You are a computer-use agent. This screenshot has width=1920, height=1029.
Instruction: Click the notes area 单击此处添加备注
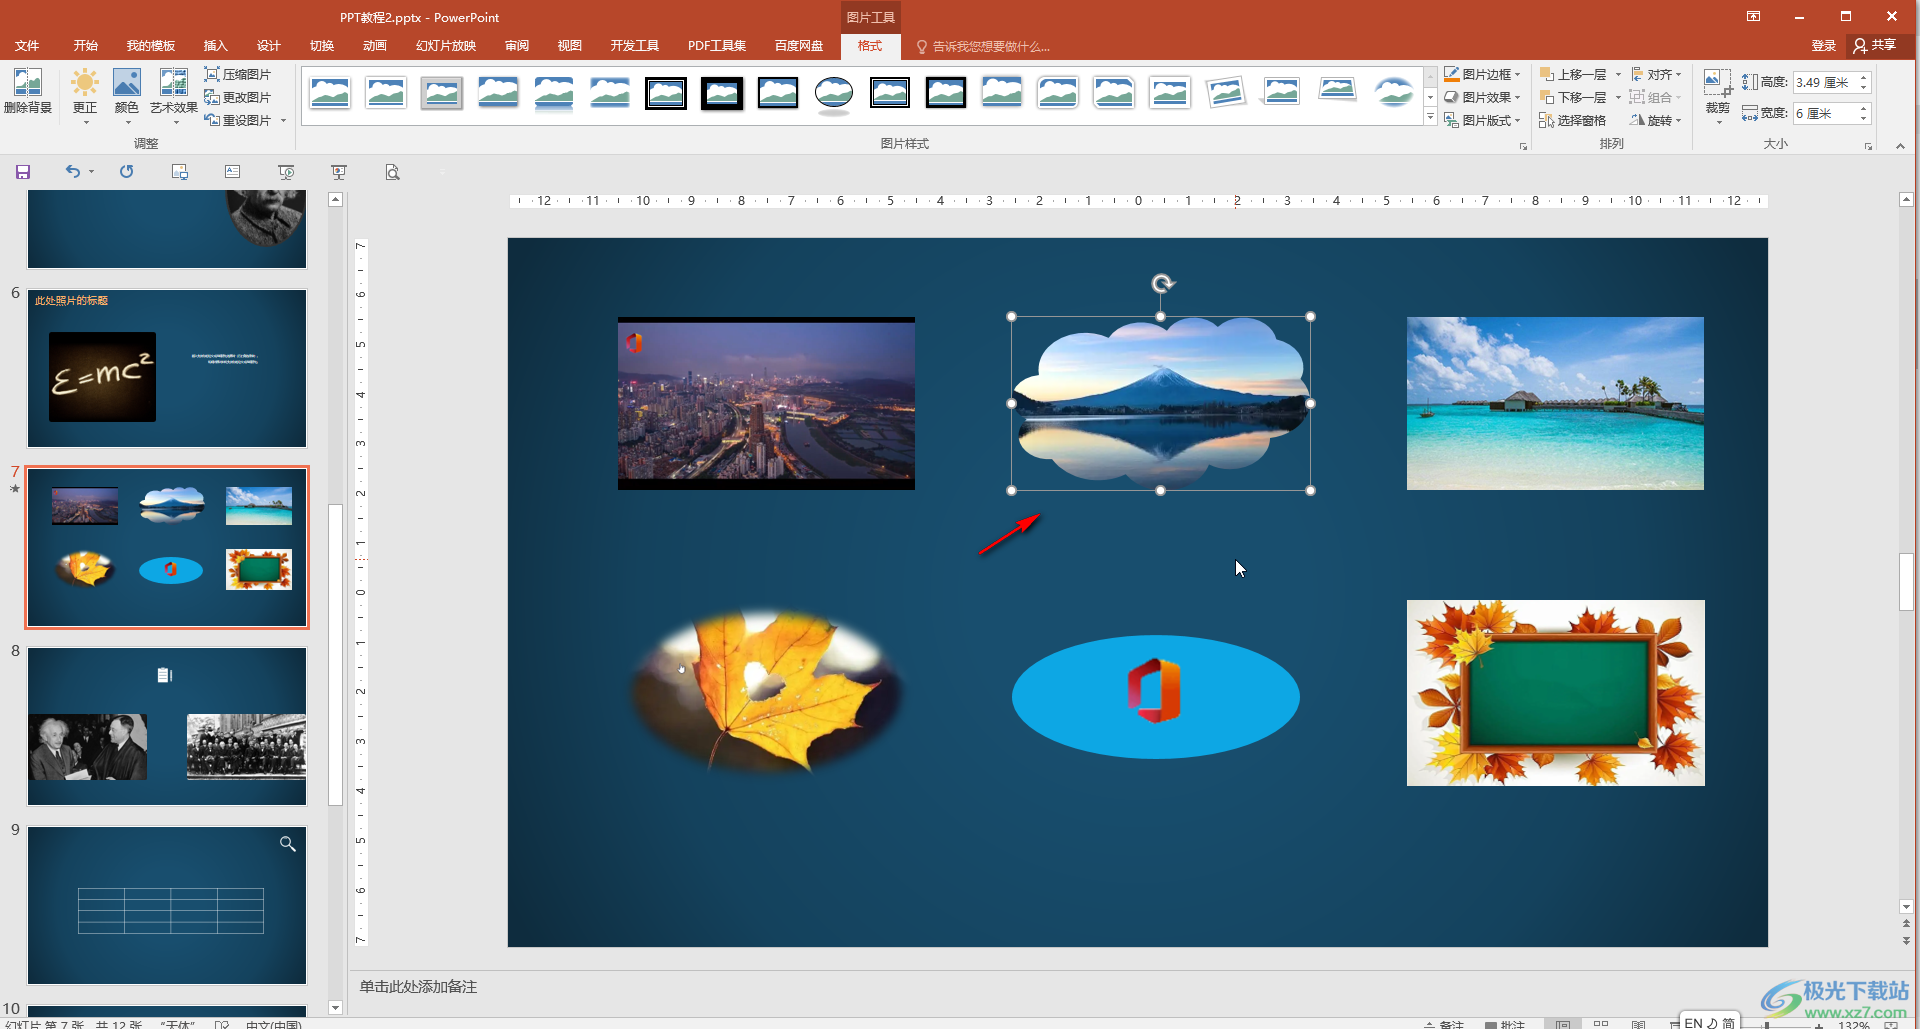tap(418, 987)
